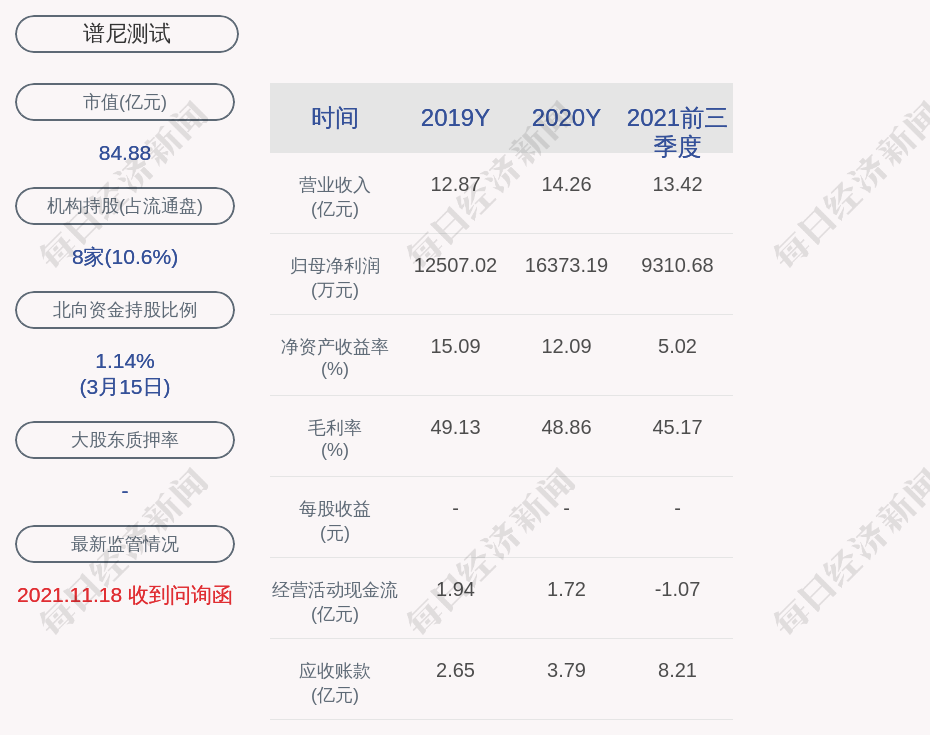Click the 谱尼测试 company name button
This screenshot has height=735, width=930.
click(127, 34)
